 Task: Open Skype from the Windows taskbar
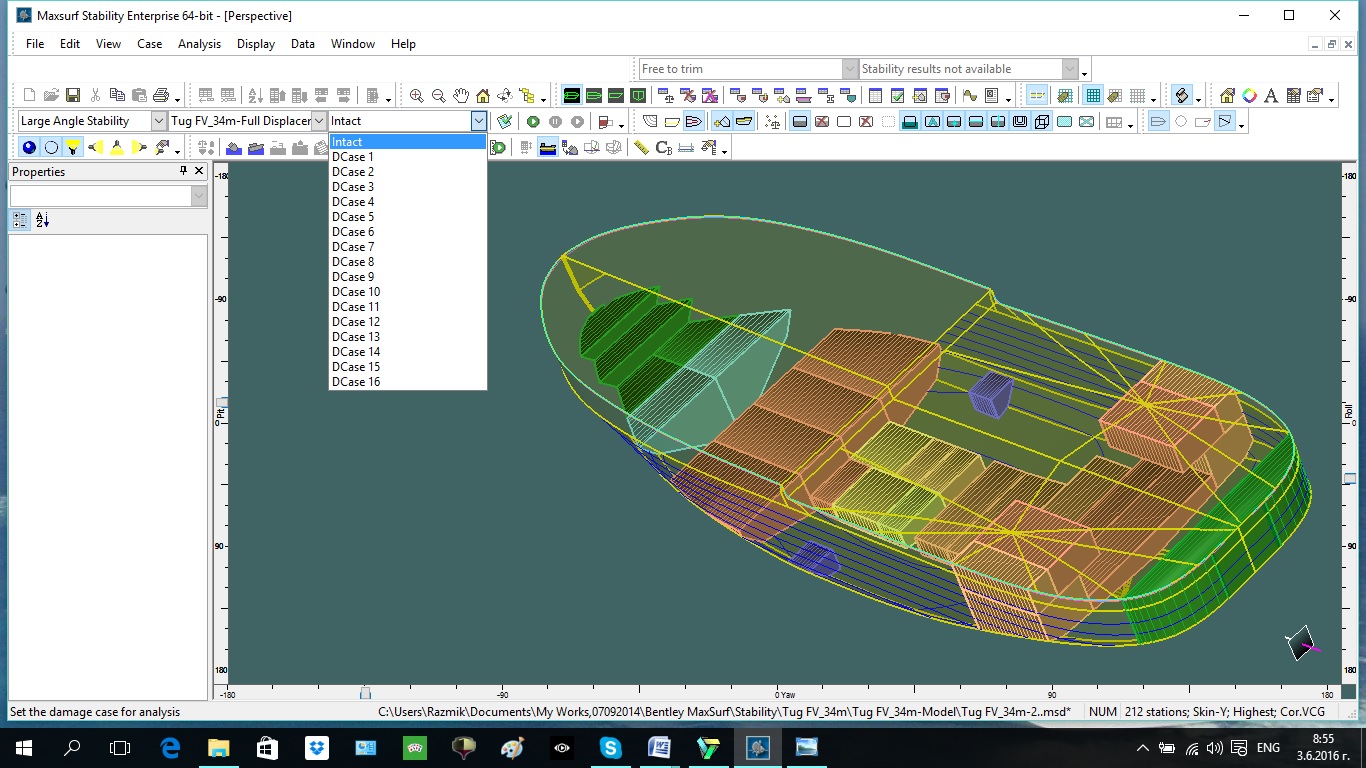[610, 747]
